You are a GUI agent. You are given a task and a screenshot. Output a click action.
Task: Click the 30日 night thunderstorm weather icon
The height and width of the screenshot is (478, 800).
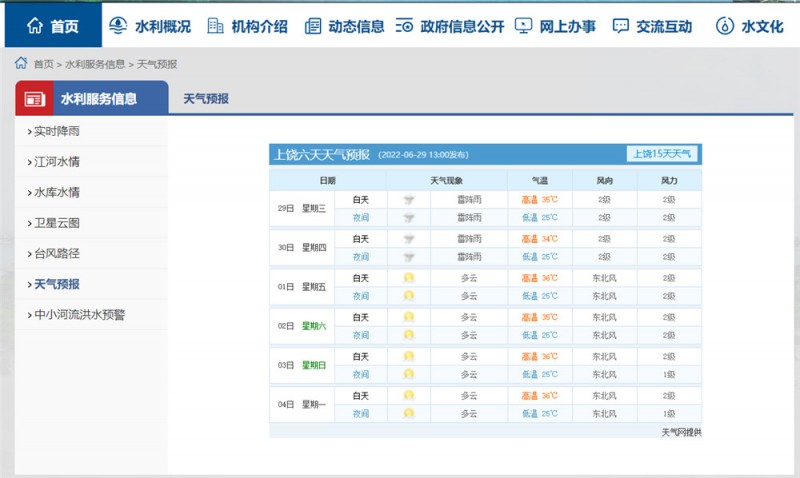409,257
